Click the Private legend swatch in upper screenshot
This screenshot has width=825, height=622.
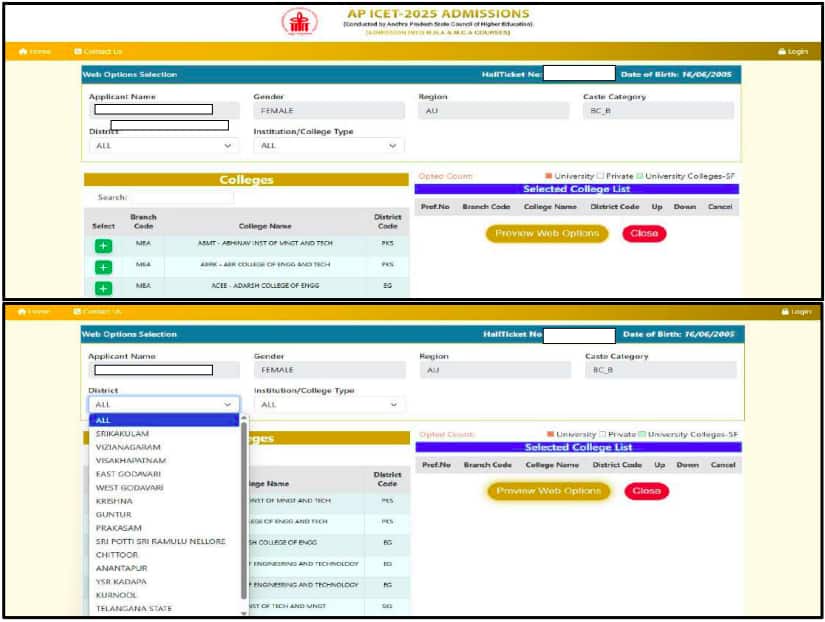(x=600, y=176)
